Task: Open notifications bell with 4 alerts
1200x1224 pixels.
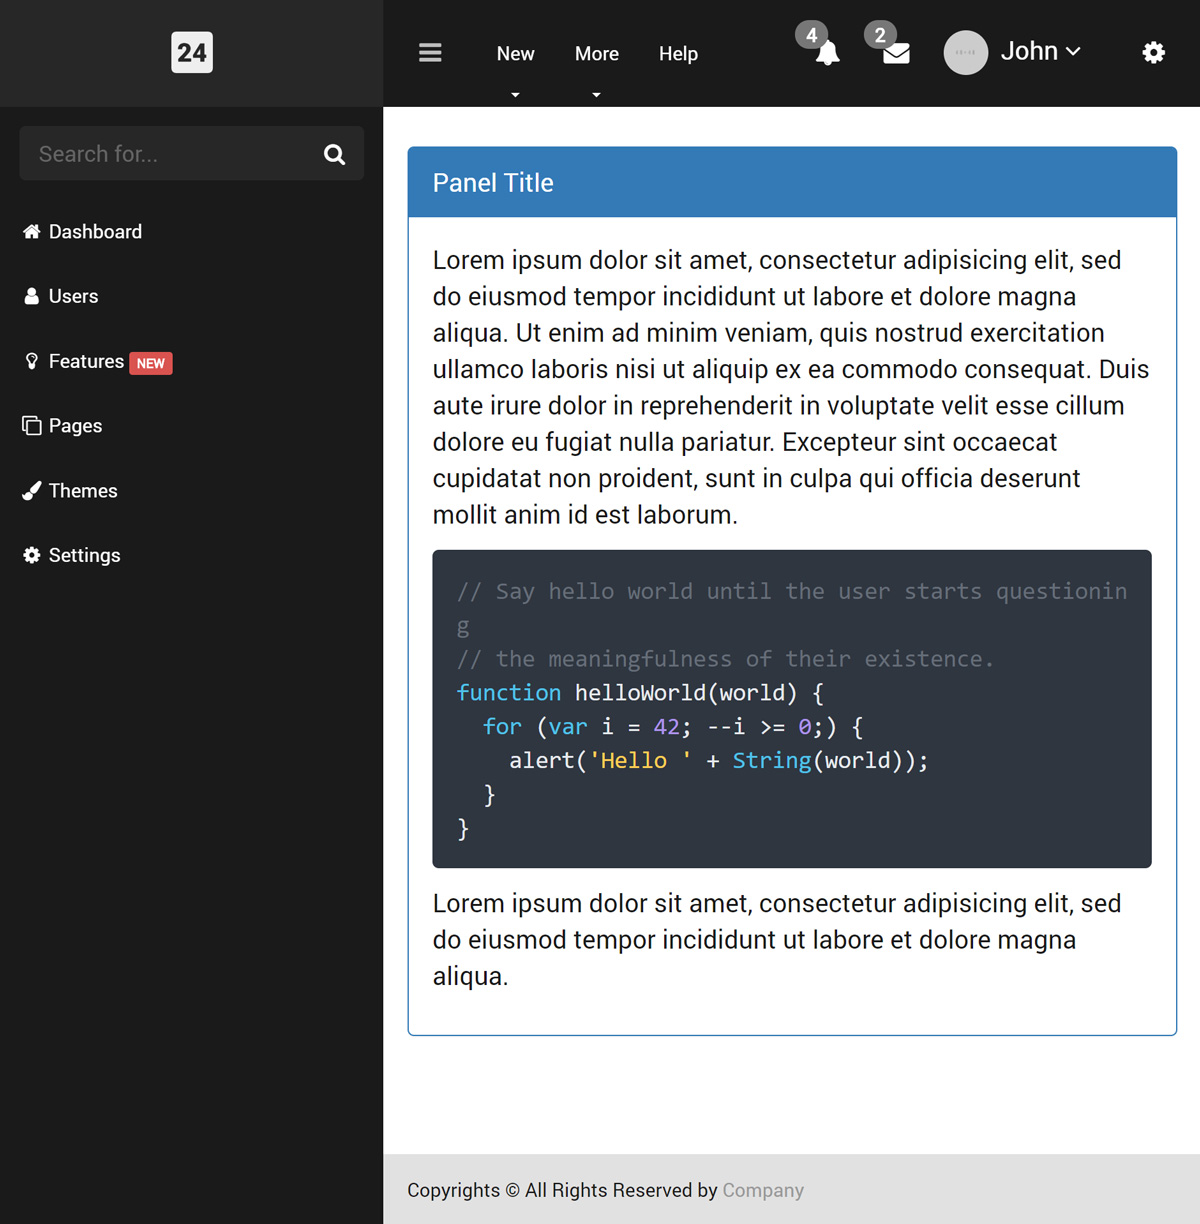Action: (827, 53)
